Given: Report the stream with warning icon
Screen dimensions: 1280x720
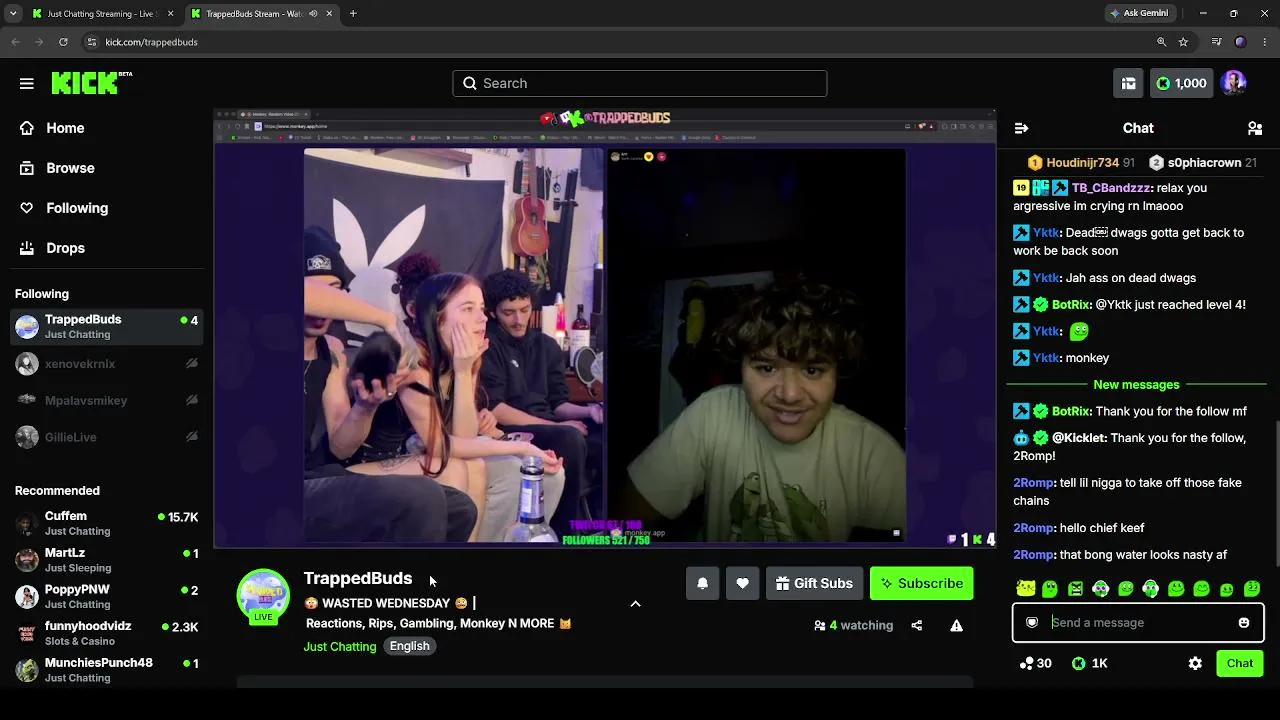Looking at the screenshot, I should point(956,625).
